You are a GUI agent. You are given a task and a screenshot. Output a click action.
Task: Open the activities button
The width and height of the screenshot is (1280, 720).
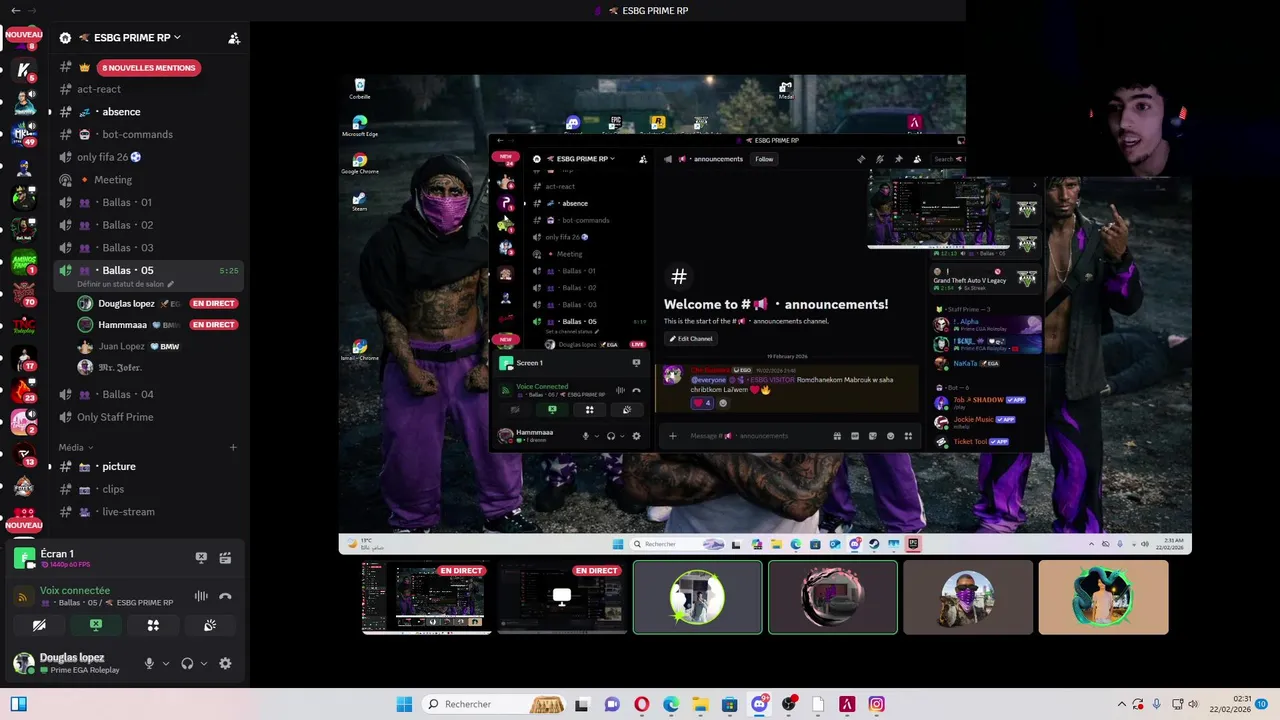point(153,625)
